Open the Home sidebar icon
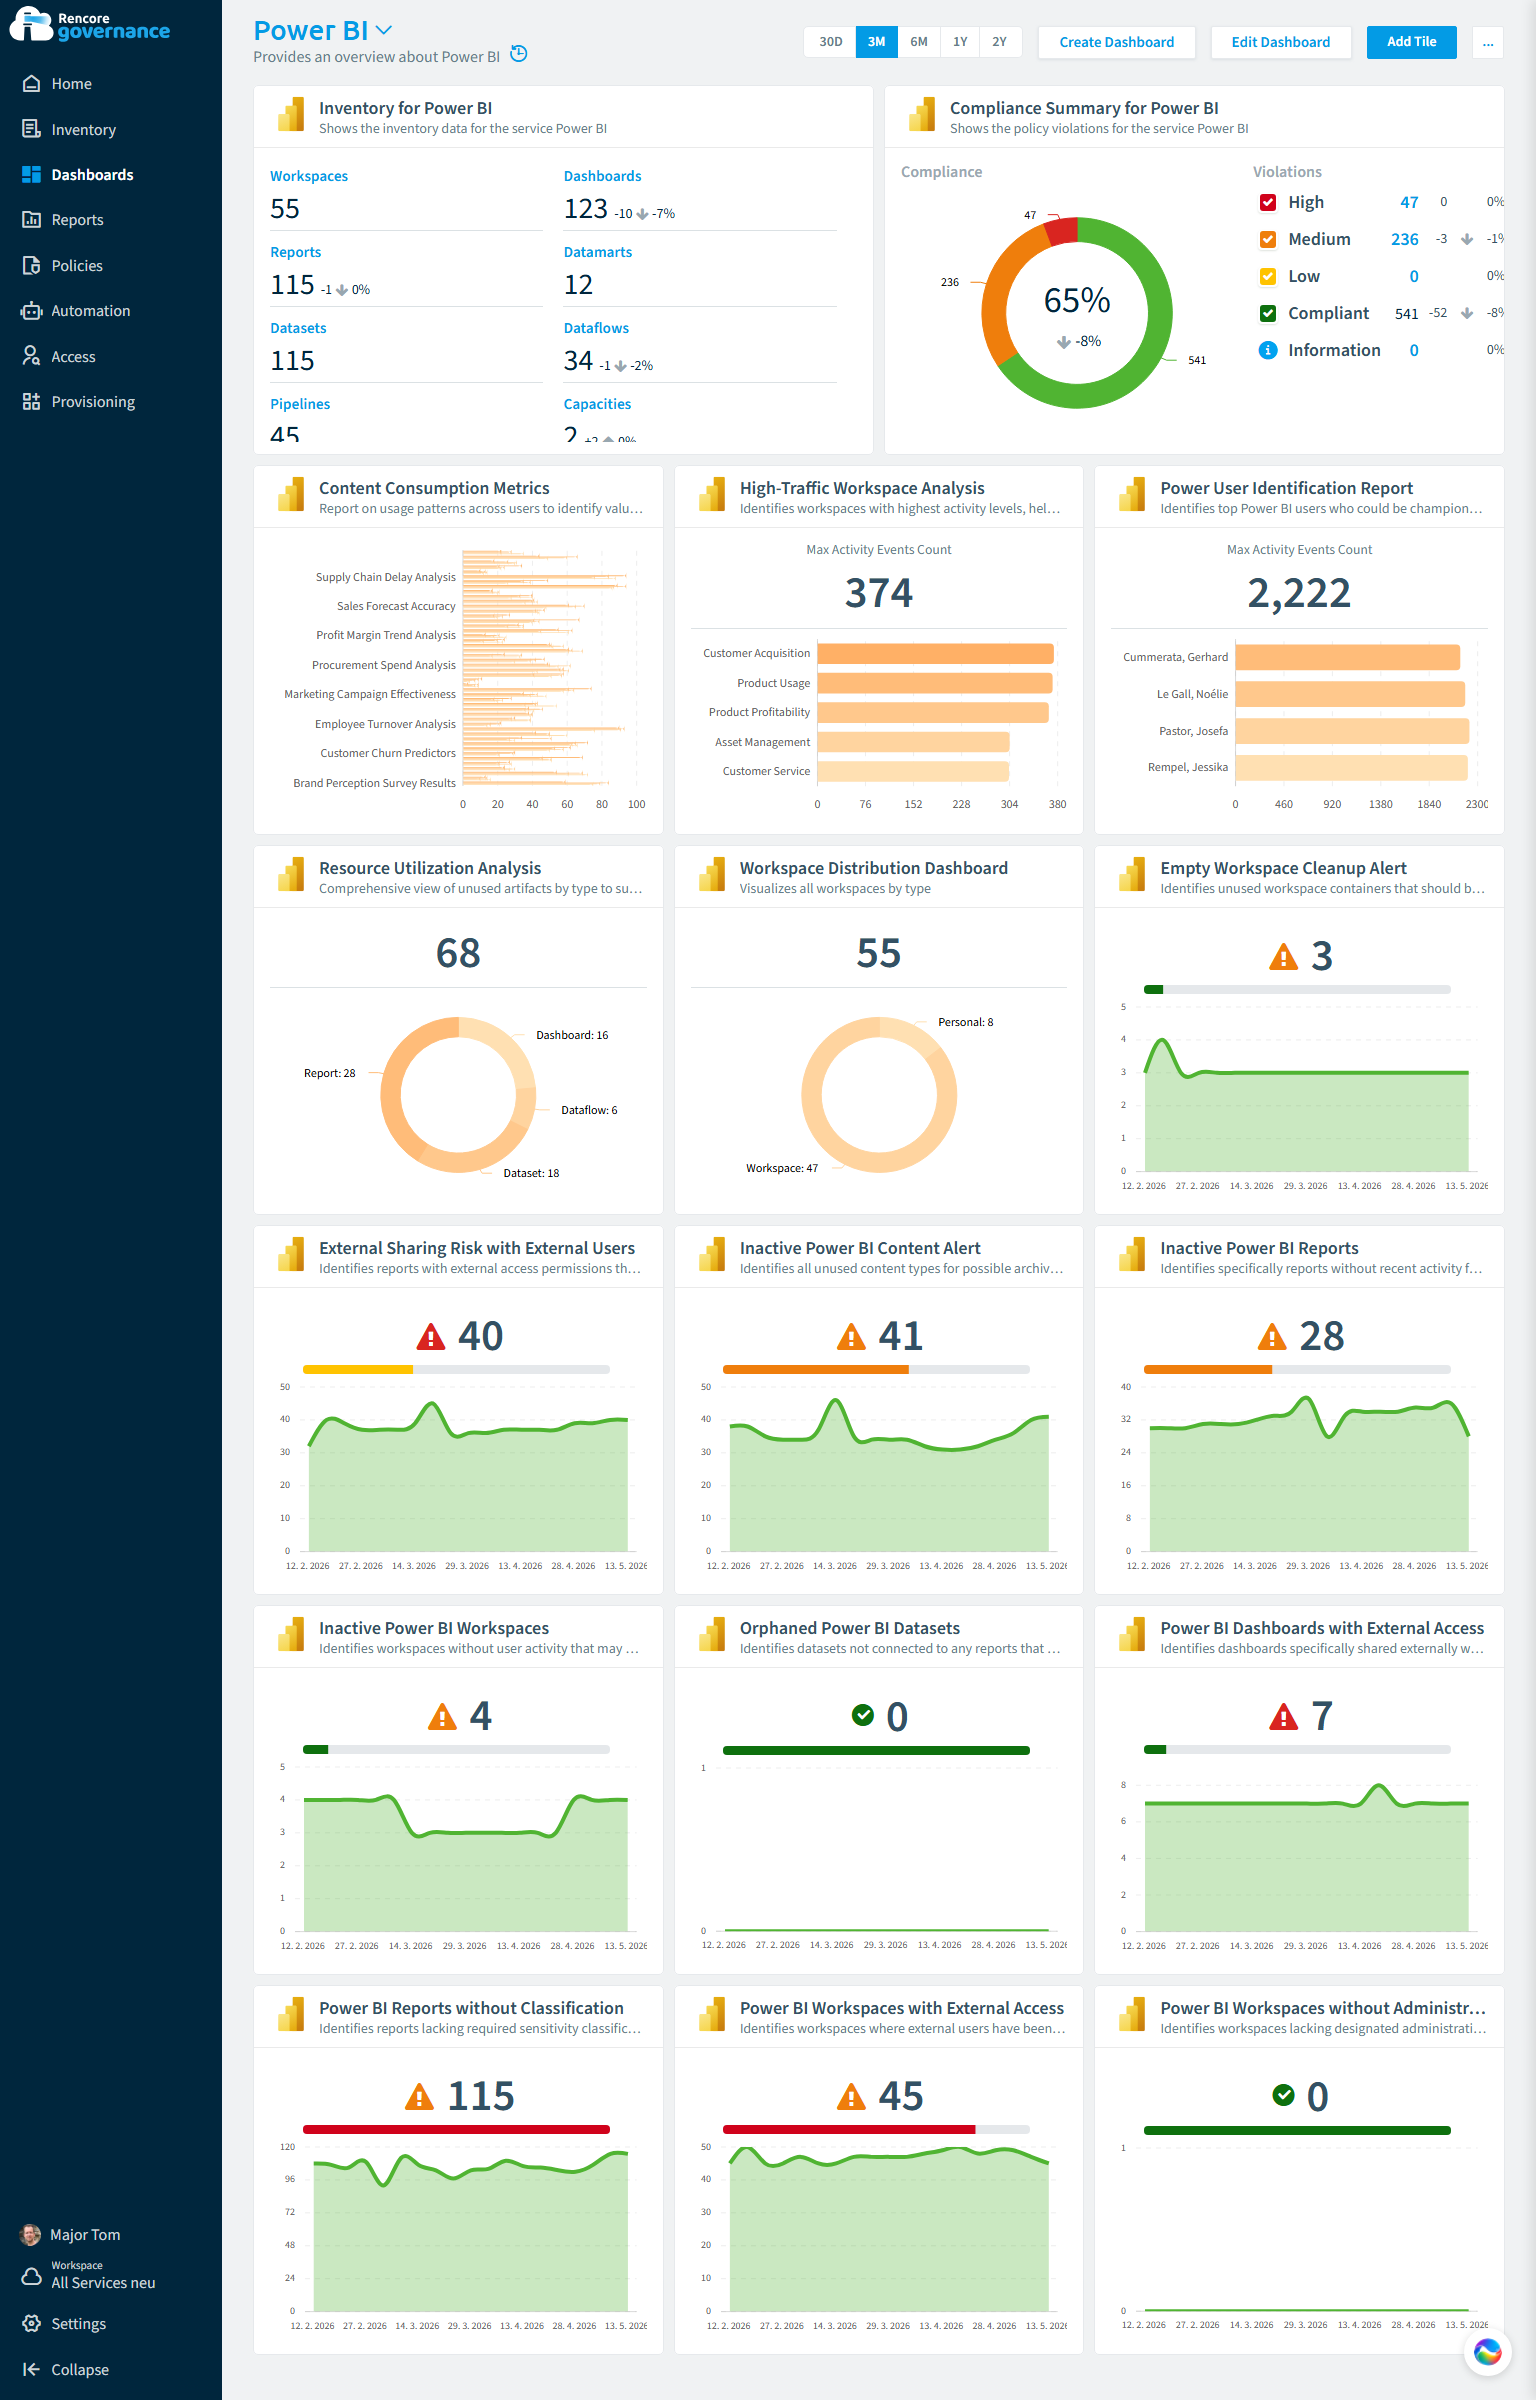This screenshot has width=1536, height=2400. pyautogui.click(x=31, y=84)
